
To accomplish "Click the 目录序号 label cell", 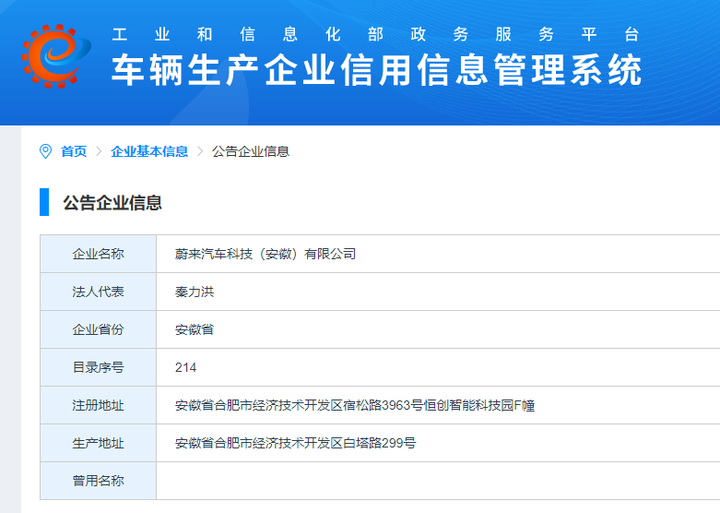I will pos(98,367).
